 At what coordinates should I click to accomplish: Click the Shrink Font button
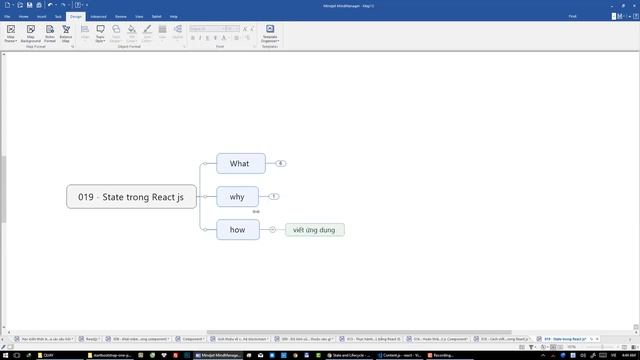point(252,29)
